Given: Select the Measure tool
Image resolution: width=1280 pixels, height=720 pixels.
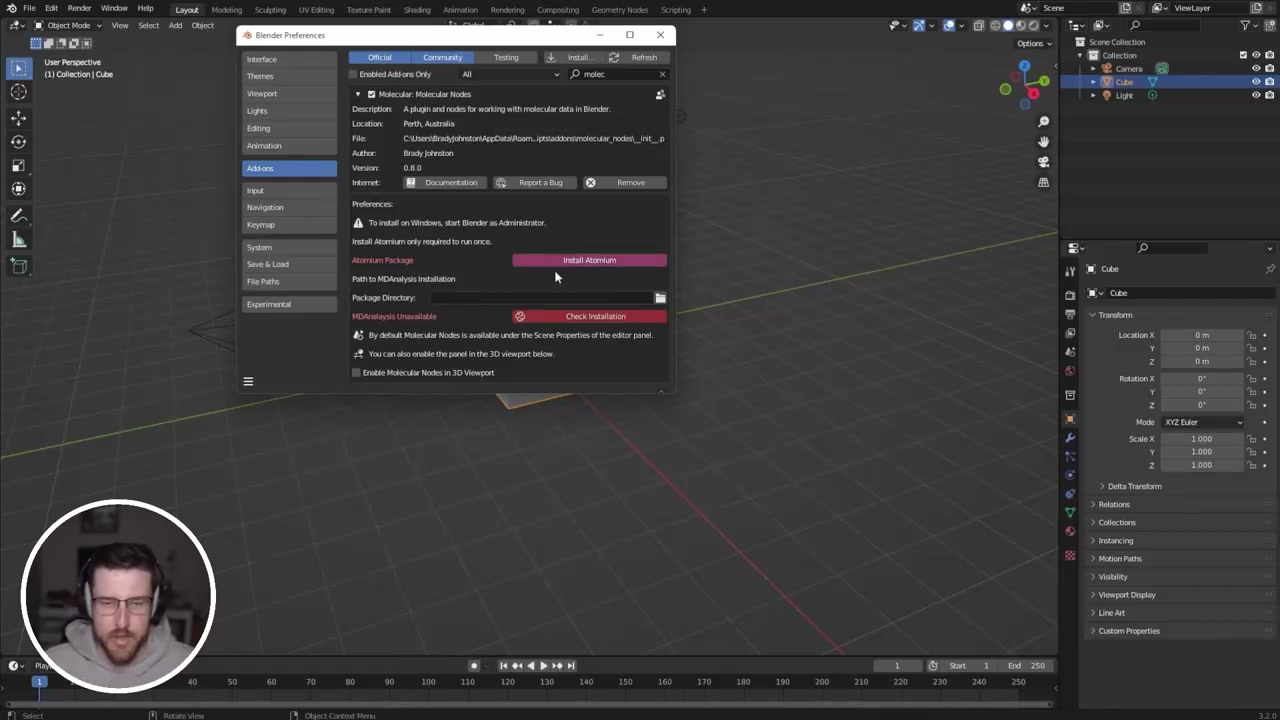Looking at the screenshot, I should tap(18, 240).
